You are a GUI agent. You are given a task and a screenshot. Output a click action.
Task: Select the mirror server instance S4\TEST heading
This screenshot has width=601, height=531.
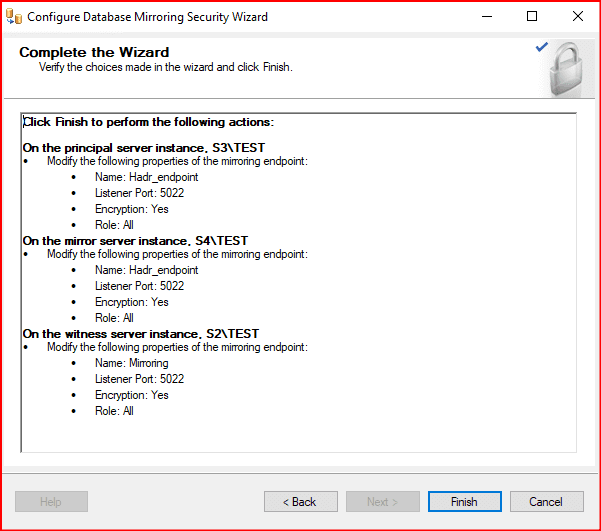coord(135,241)
